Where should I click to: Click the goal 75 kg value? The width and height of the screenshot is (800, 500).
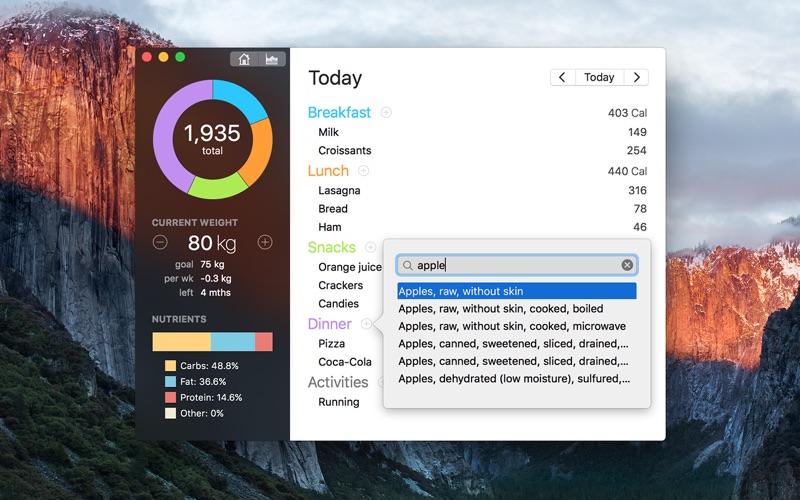[212, 264]
